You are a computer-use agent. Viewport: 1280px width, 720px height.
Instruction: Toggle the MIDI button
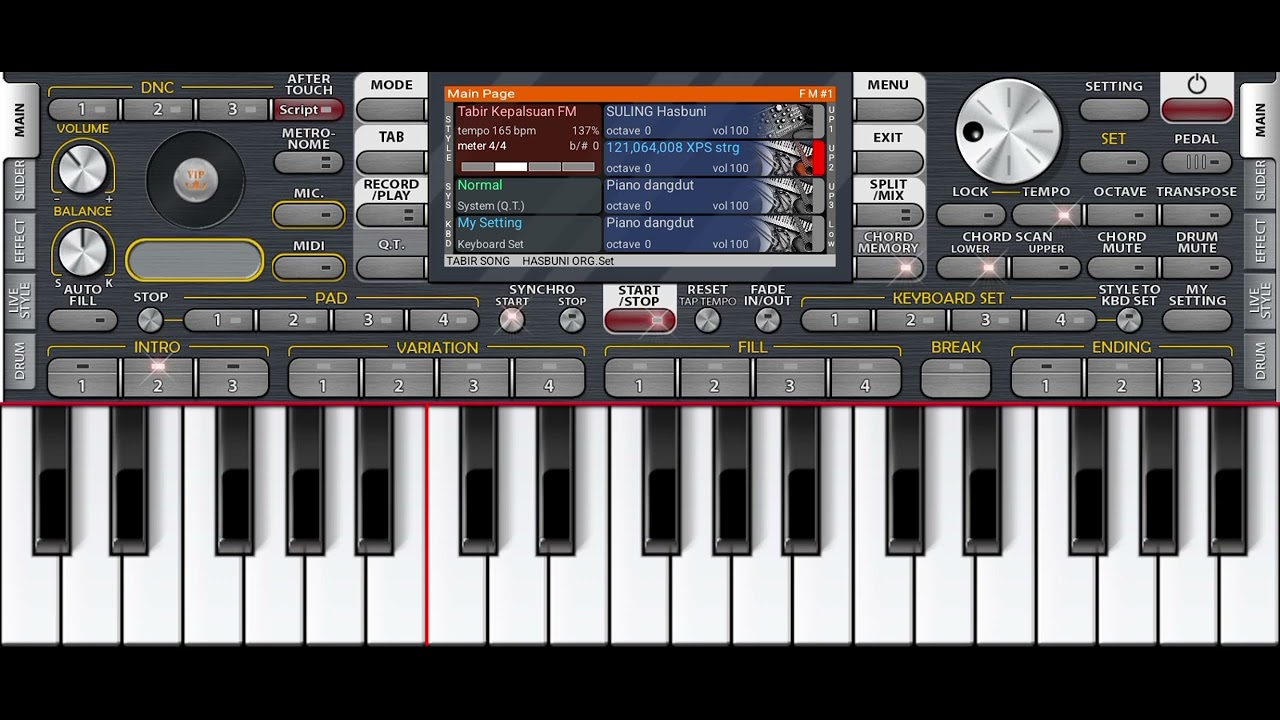[x=309, y=267]
